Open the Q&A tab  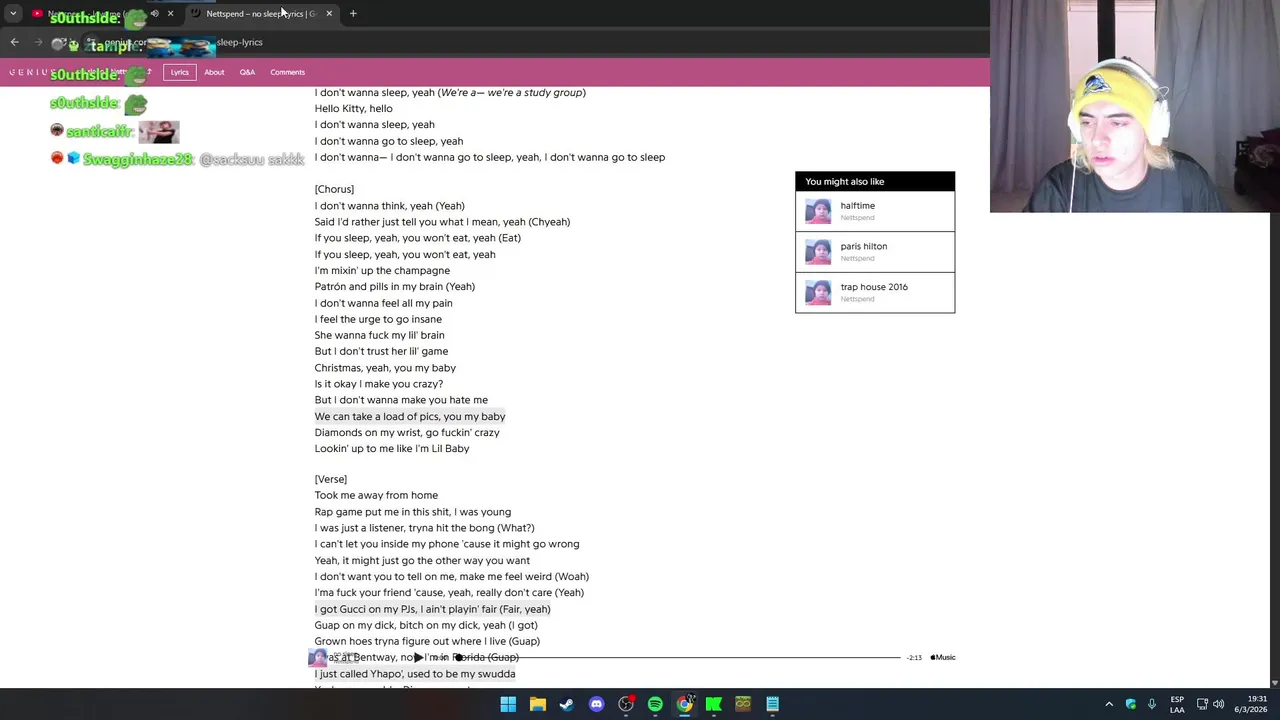(x=247, y=72)
